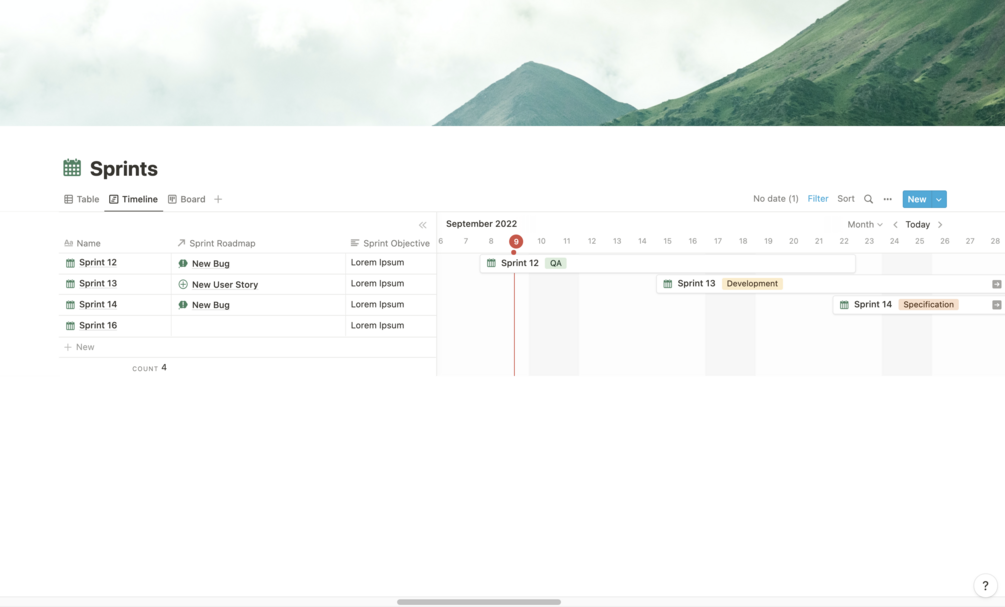Viewport: 1005px width, 607px height.
Task: Open New Bug relation in Sprint 12 row
Action: (x=210, y=263)
